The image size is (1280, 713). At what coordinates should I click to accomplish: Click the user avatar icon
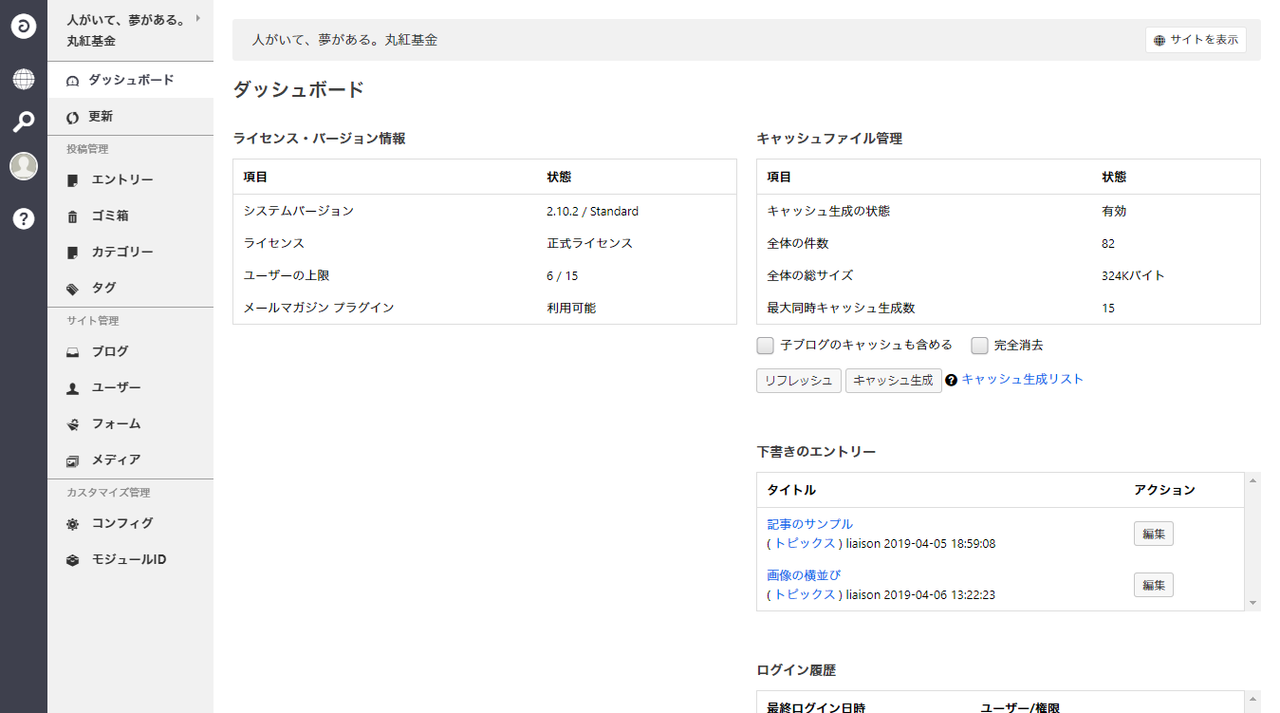pyautogui.click(x=23, y=166)
